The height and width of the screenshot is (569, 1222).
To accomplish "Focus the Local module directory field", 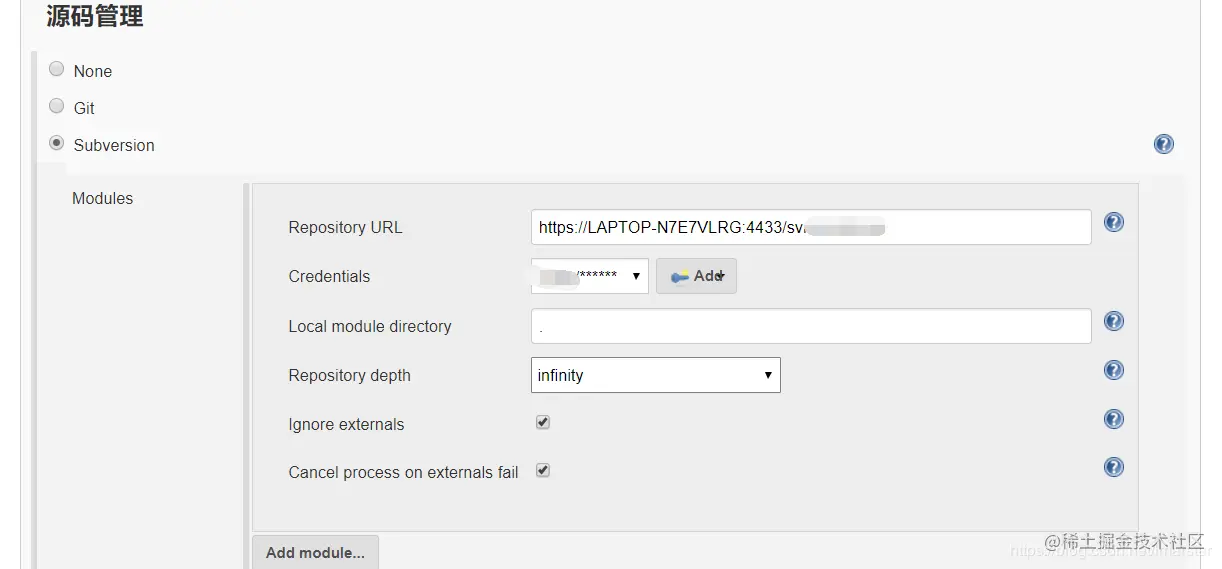I will [811, 326].
